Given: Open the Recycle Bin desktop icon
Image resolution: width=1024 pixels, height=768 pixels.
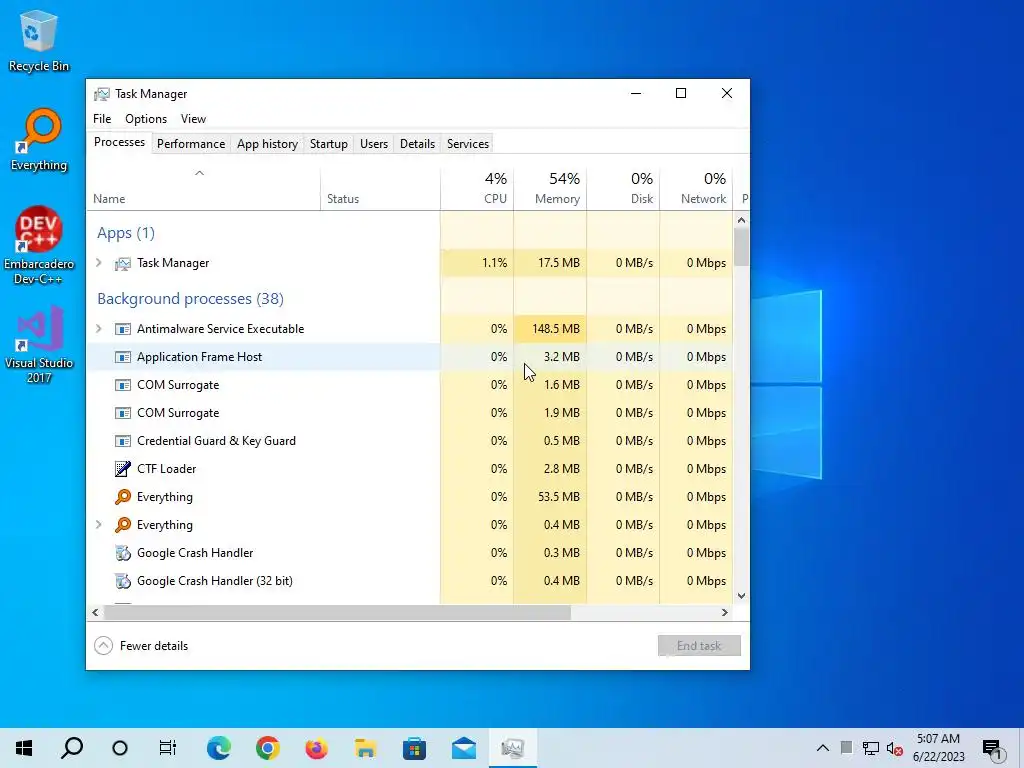Looking at the screenshot, I should (39, 40).
